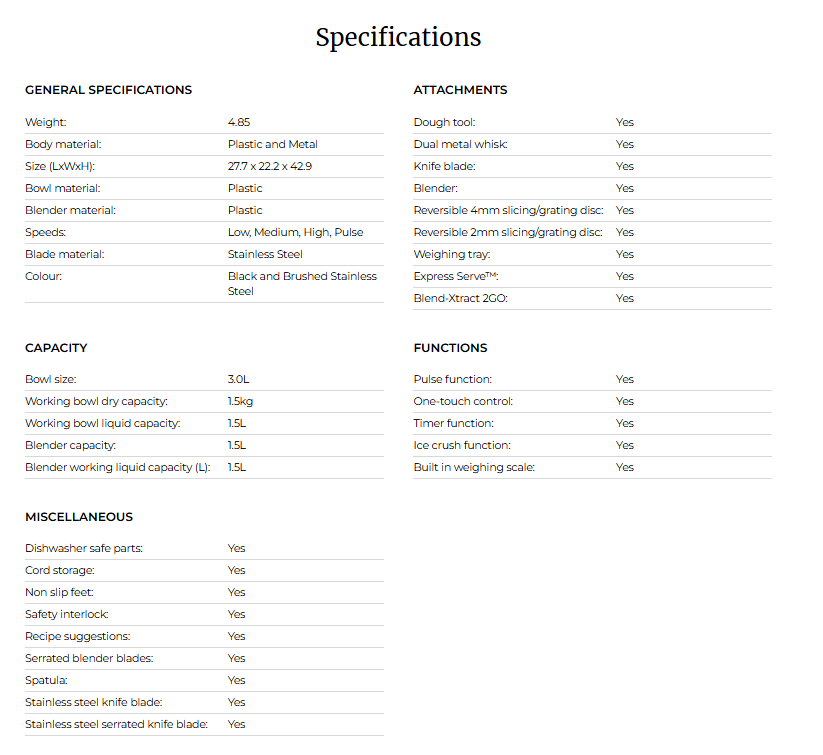Viewport: 823px width, 755px height.
Task: Click the Reversible 4mm slicing/grating disc label
Action: click(508, 210)
